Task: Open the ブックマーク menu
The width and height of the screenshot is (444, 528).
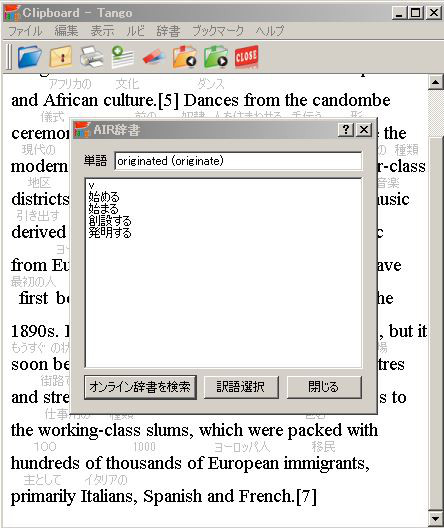Action: [218, 31]
